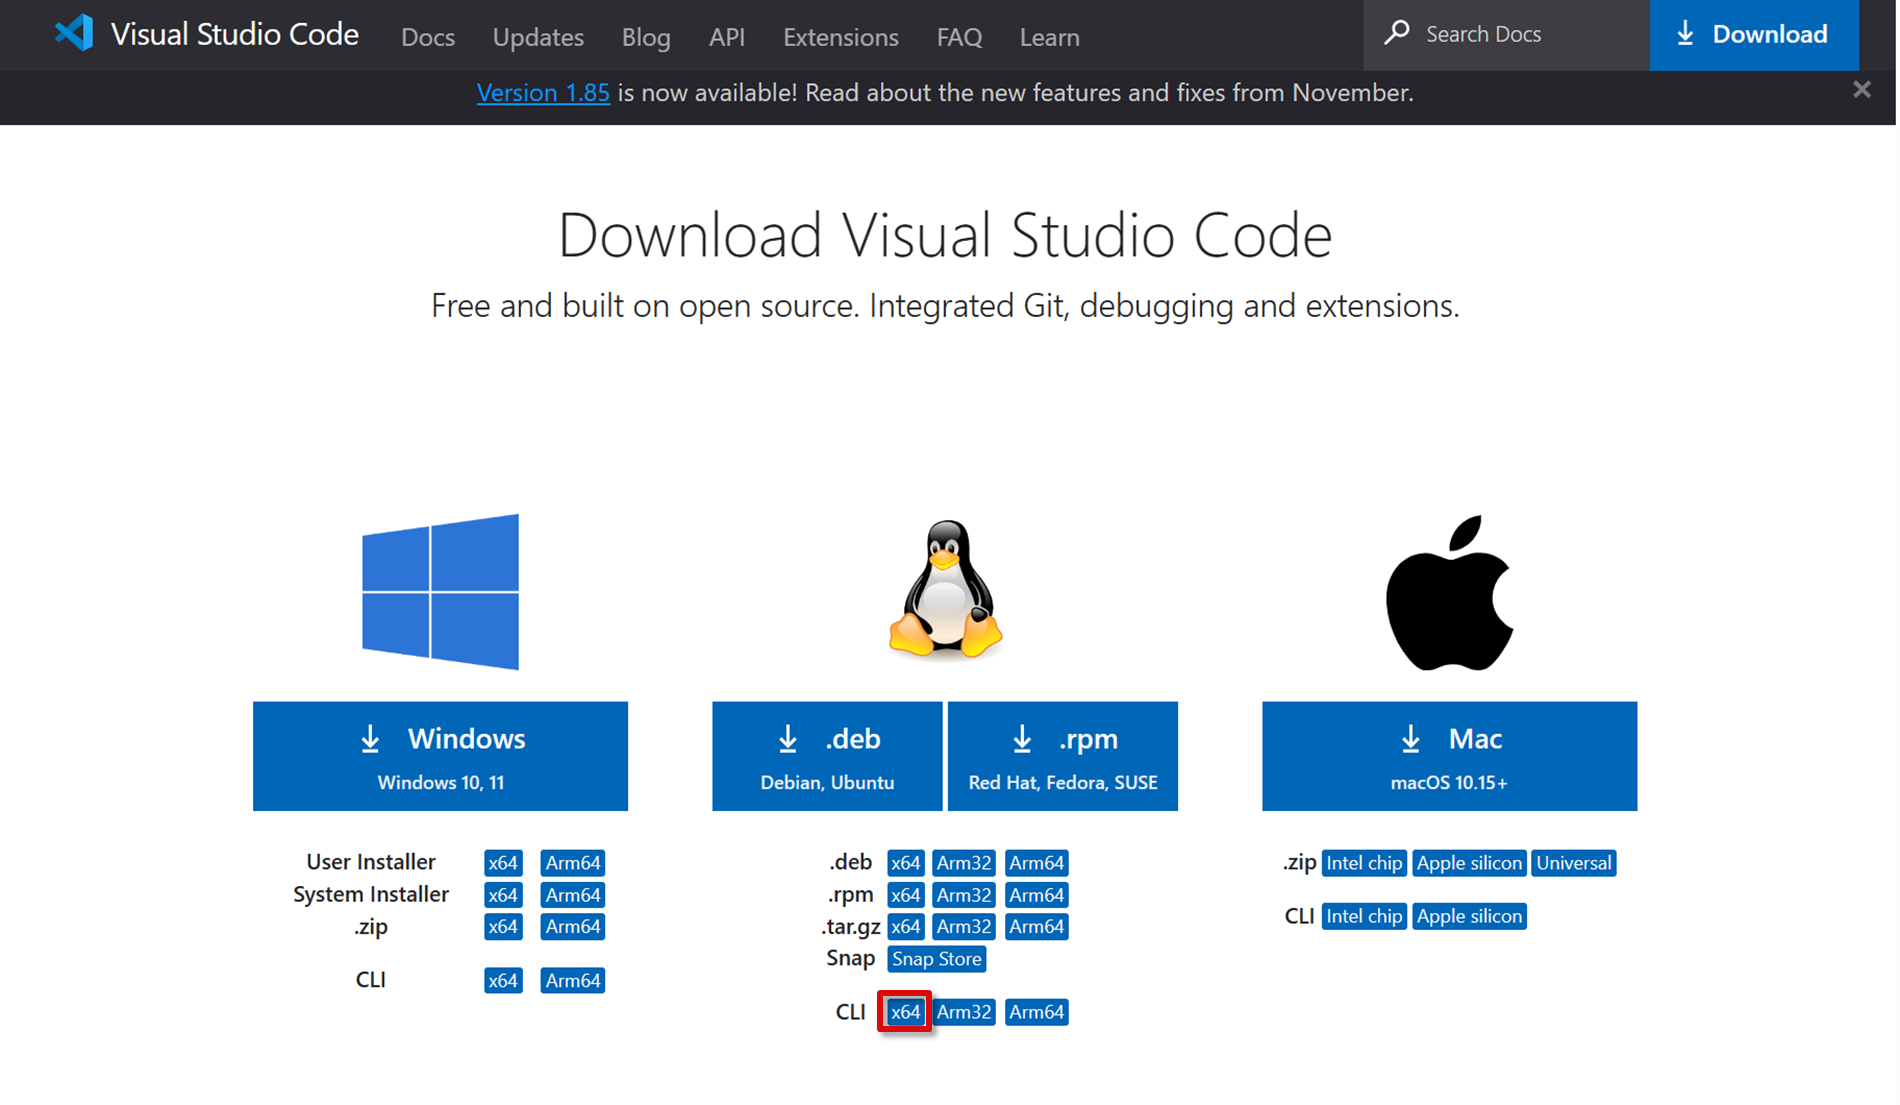Select Mac .zip Universal download
The width and height of the screenshot is (1900, 1105).
click(1574, 863)
